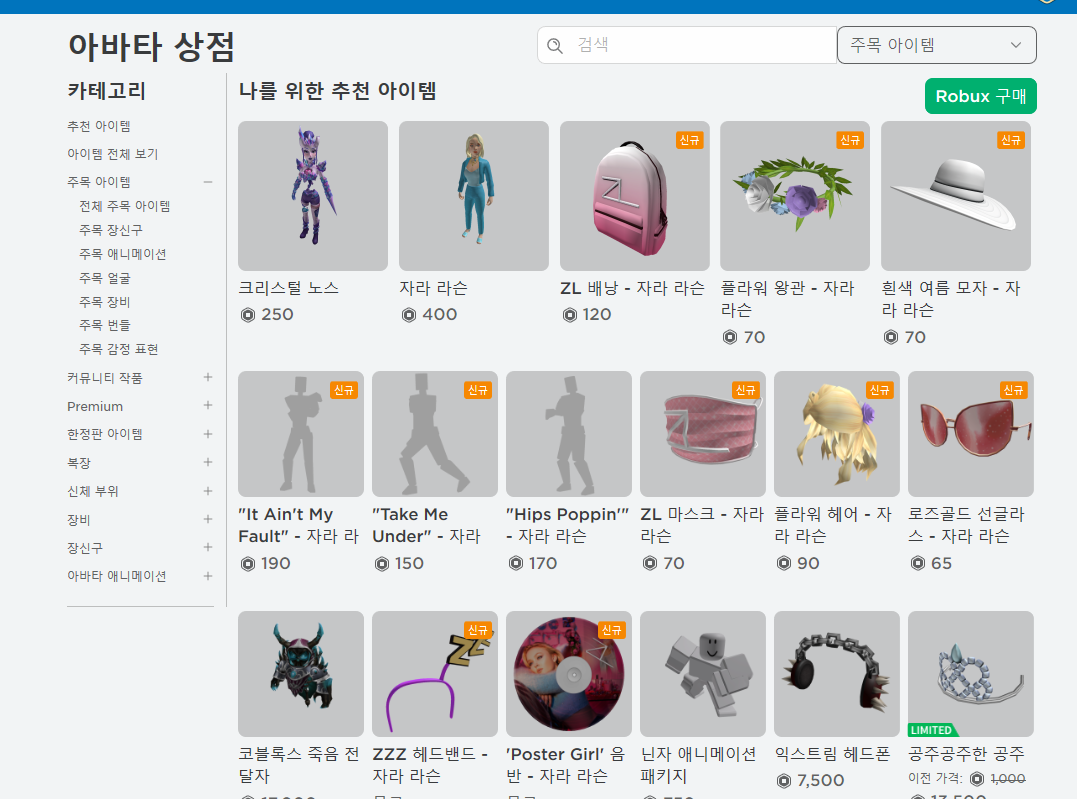Click the Robux icon beside price 400
Viewport: 1077px width, 799px height.
coord(409,315)
